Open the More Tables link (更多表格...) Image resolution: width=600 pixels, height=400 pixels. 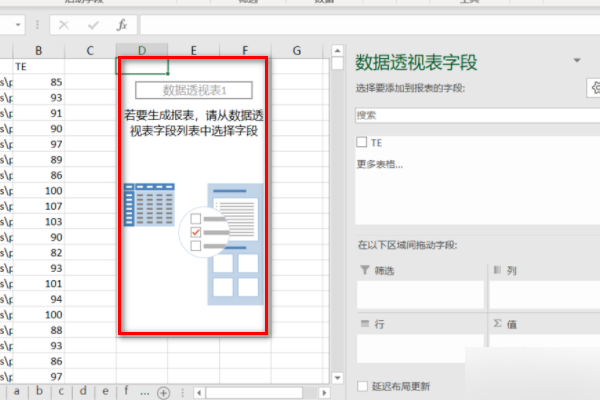[x=380, y=165]
